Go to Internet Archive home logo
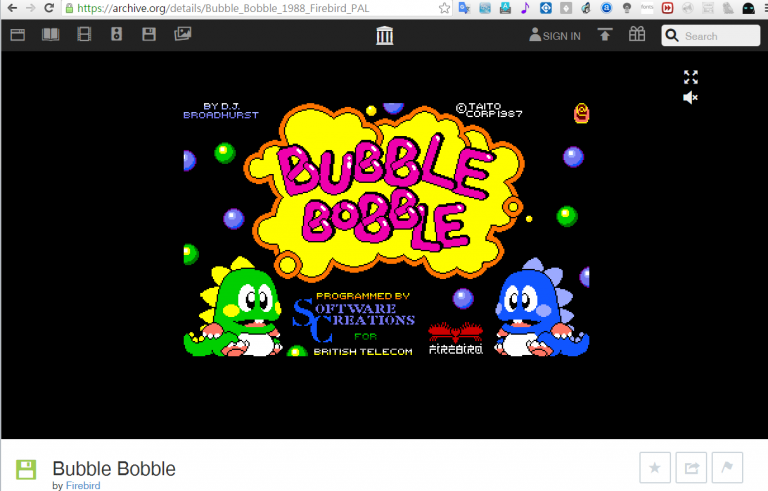Screen dimensions: 768x491 tap(384, 35)
